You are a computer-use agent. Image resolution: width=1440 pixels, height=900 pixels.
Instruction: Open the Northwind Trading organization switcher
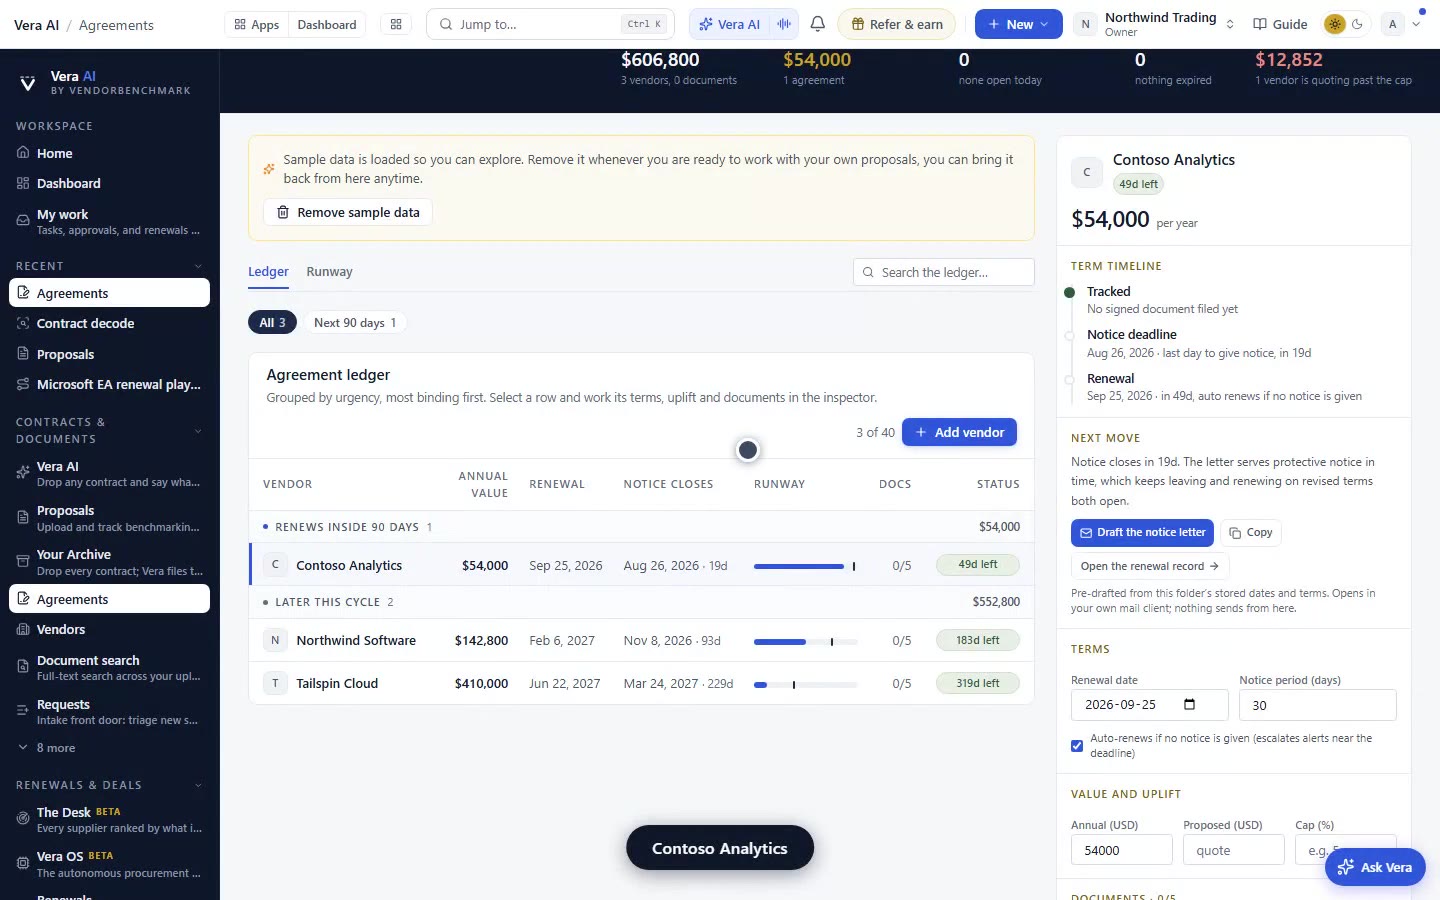[1155, 24]
